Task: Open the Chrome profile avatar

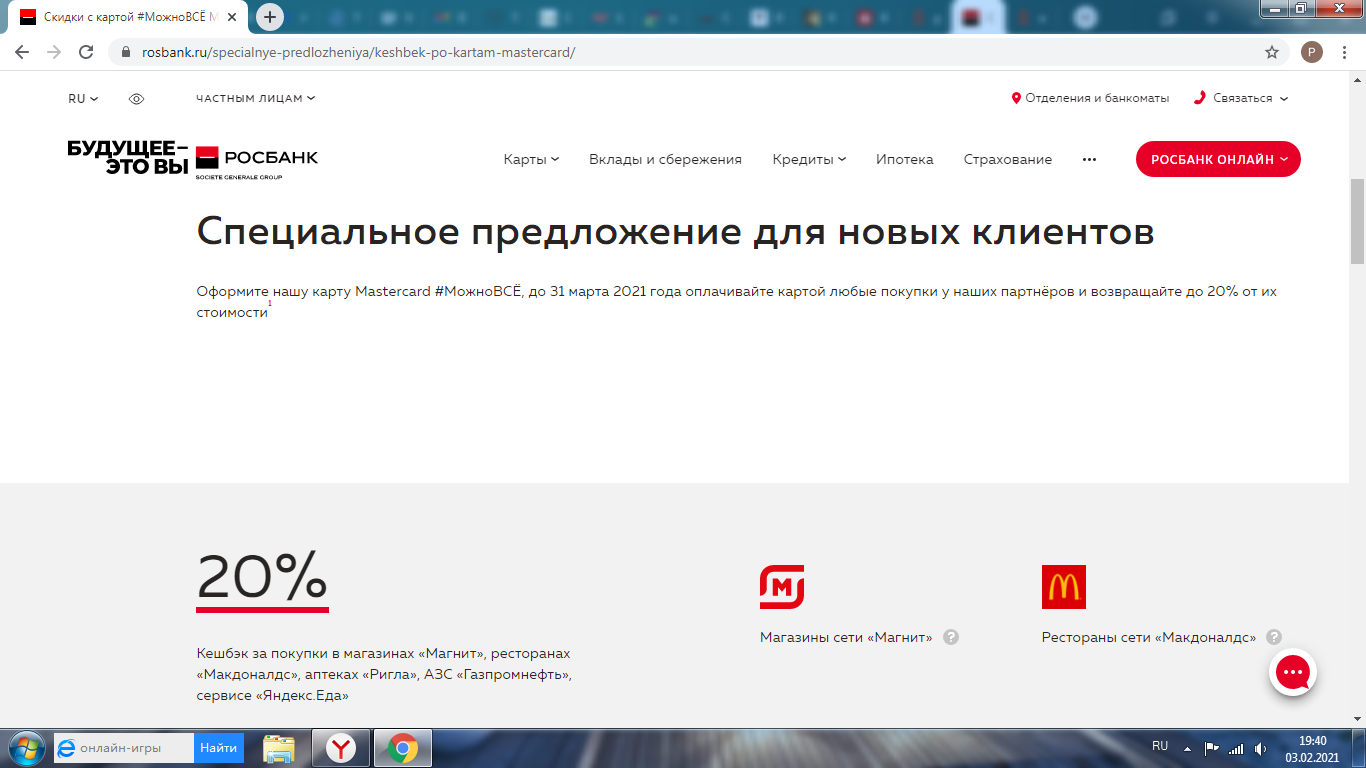Action: pos(1311,52)
